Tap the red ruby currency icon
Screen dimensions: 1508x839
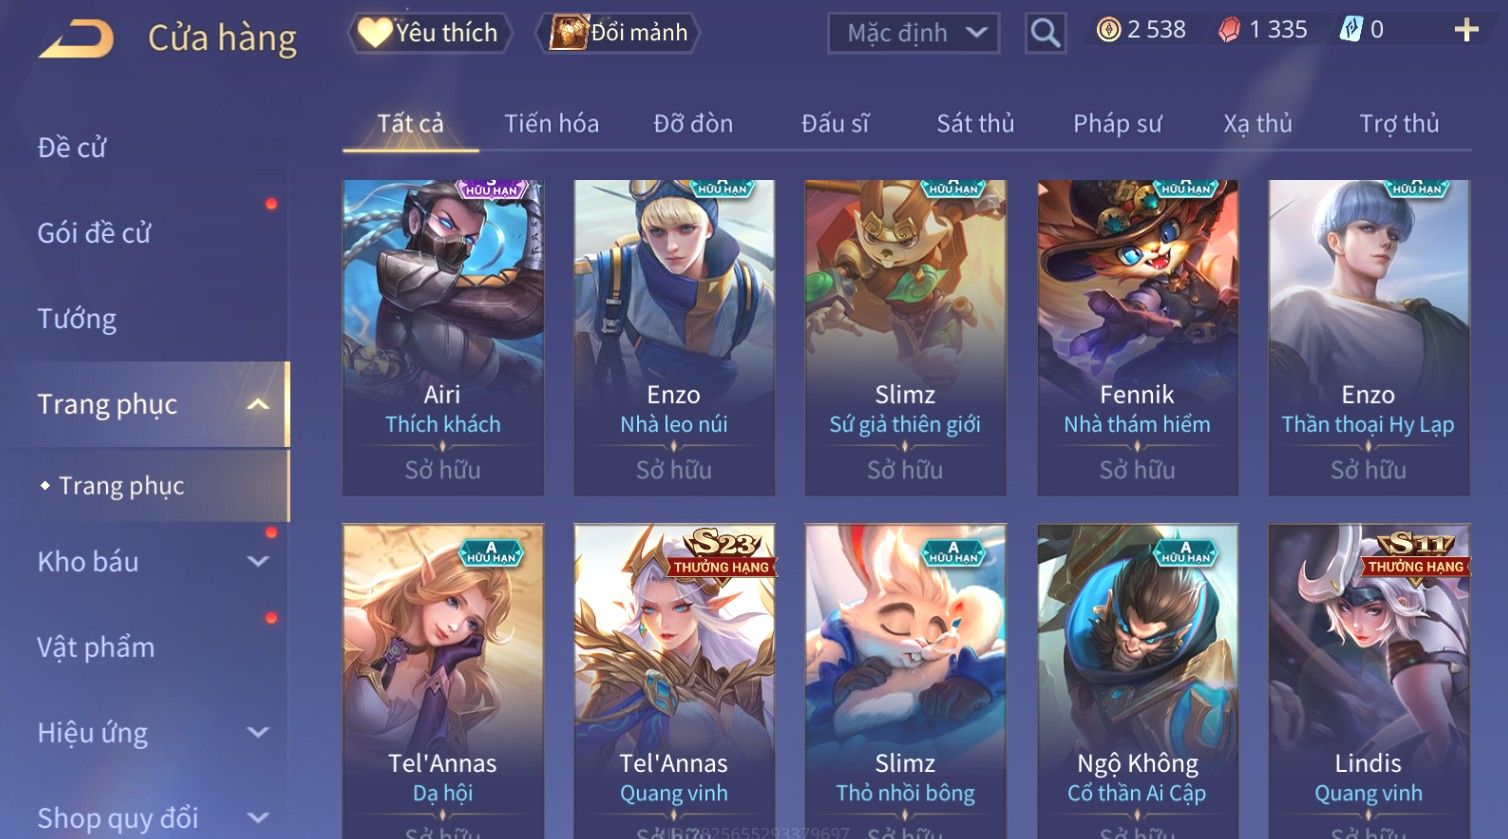coord(1229,30)
